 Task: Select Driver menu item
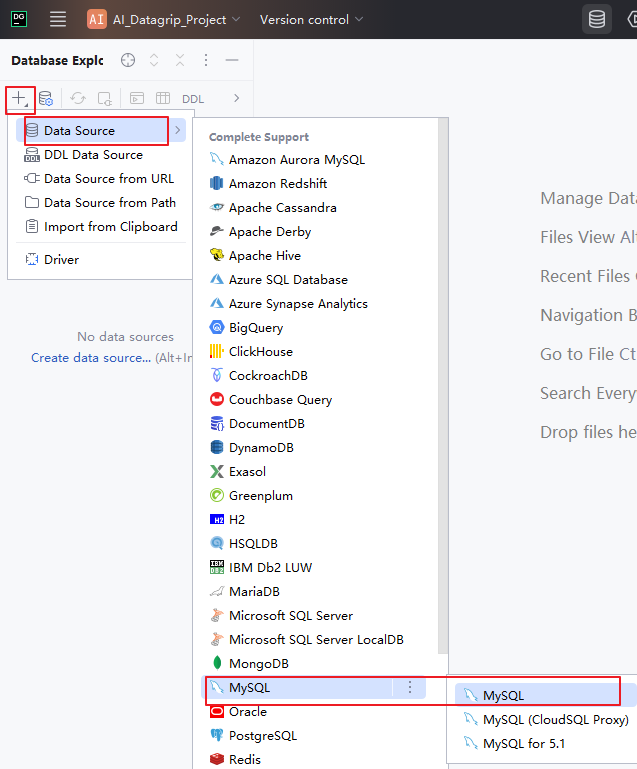101,259
